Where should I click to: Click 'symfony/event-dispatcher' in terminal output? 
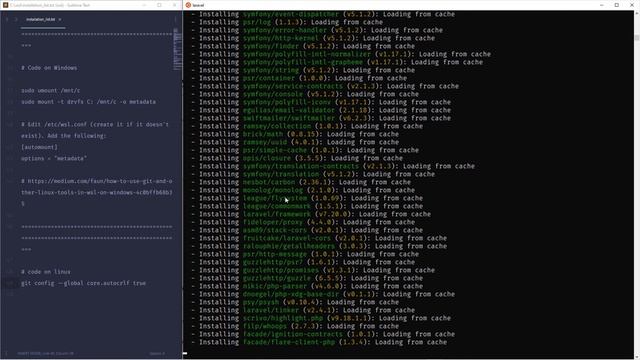coord(291,14)
